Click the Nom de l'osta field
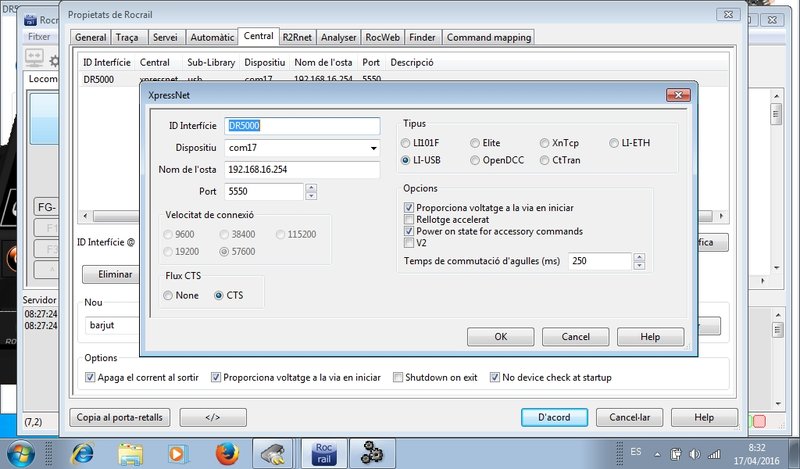Viewport: 800px width, 469px height. 302,169
